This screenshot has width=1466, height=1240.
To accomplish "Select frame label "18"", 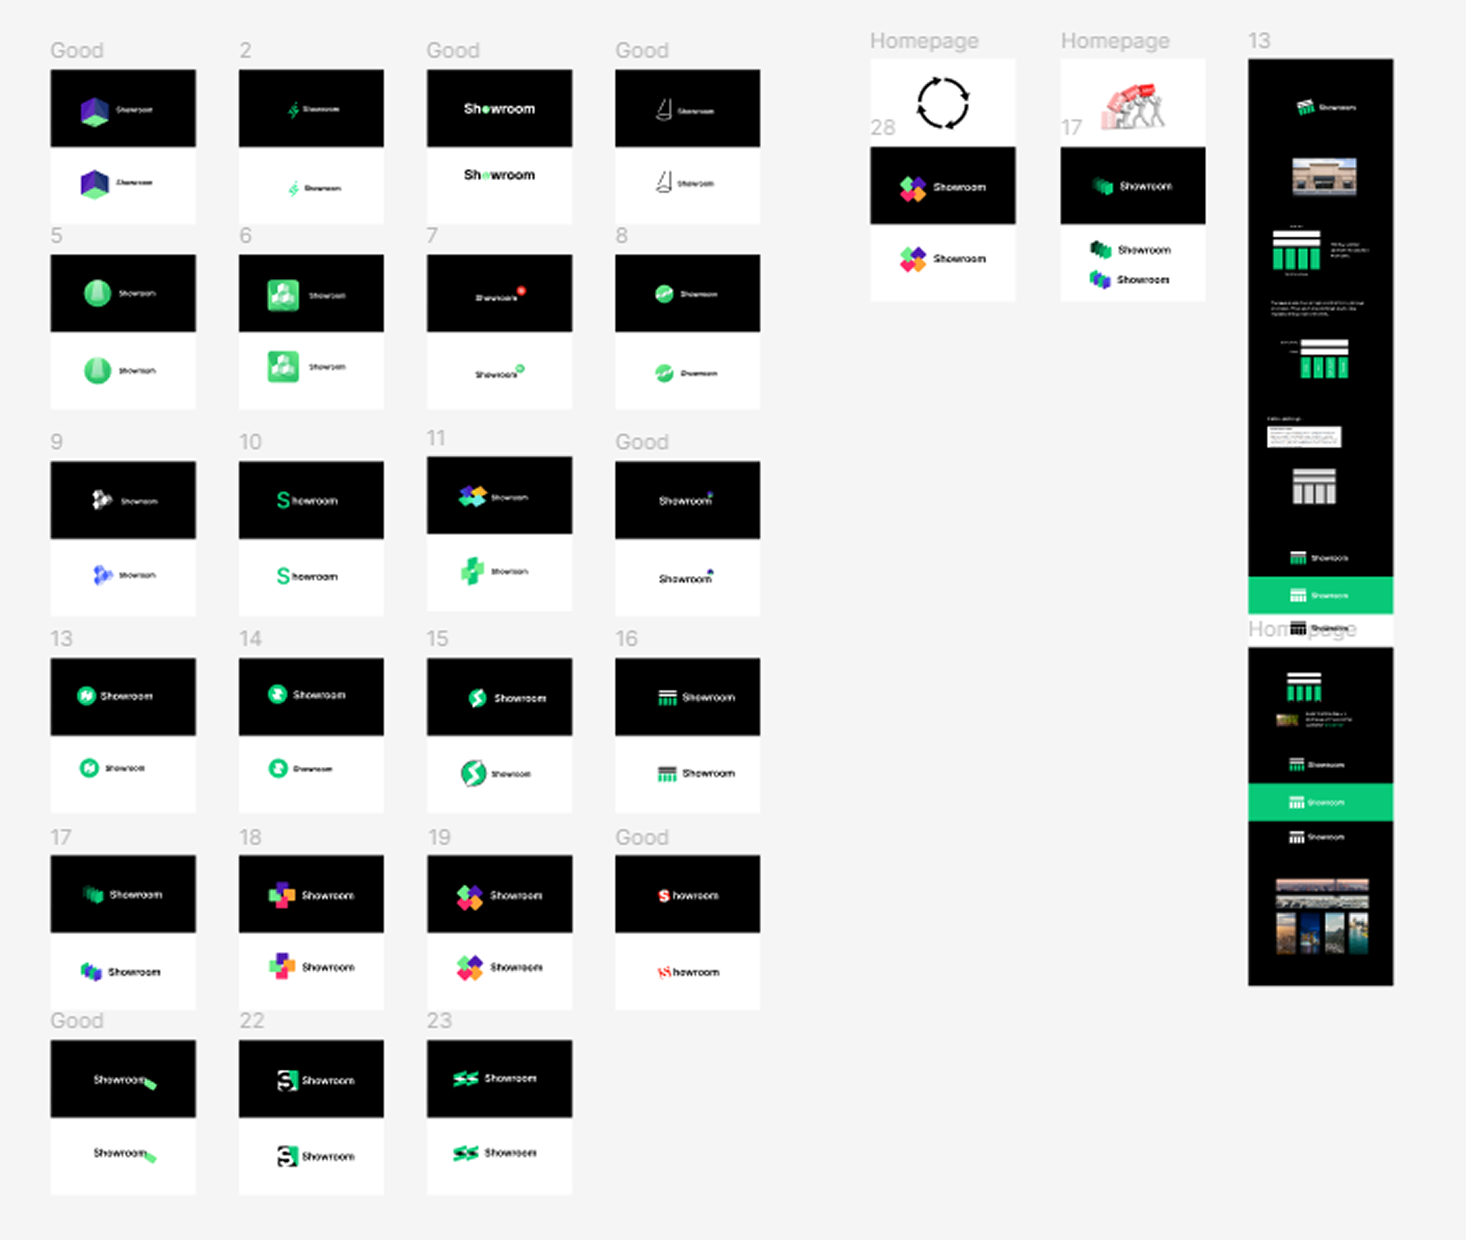I will point(250,836).
